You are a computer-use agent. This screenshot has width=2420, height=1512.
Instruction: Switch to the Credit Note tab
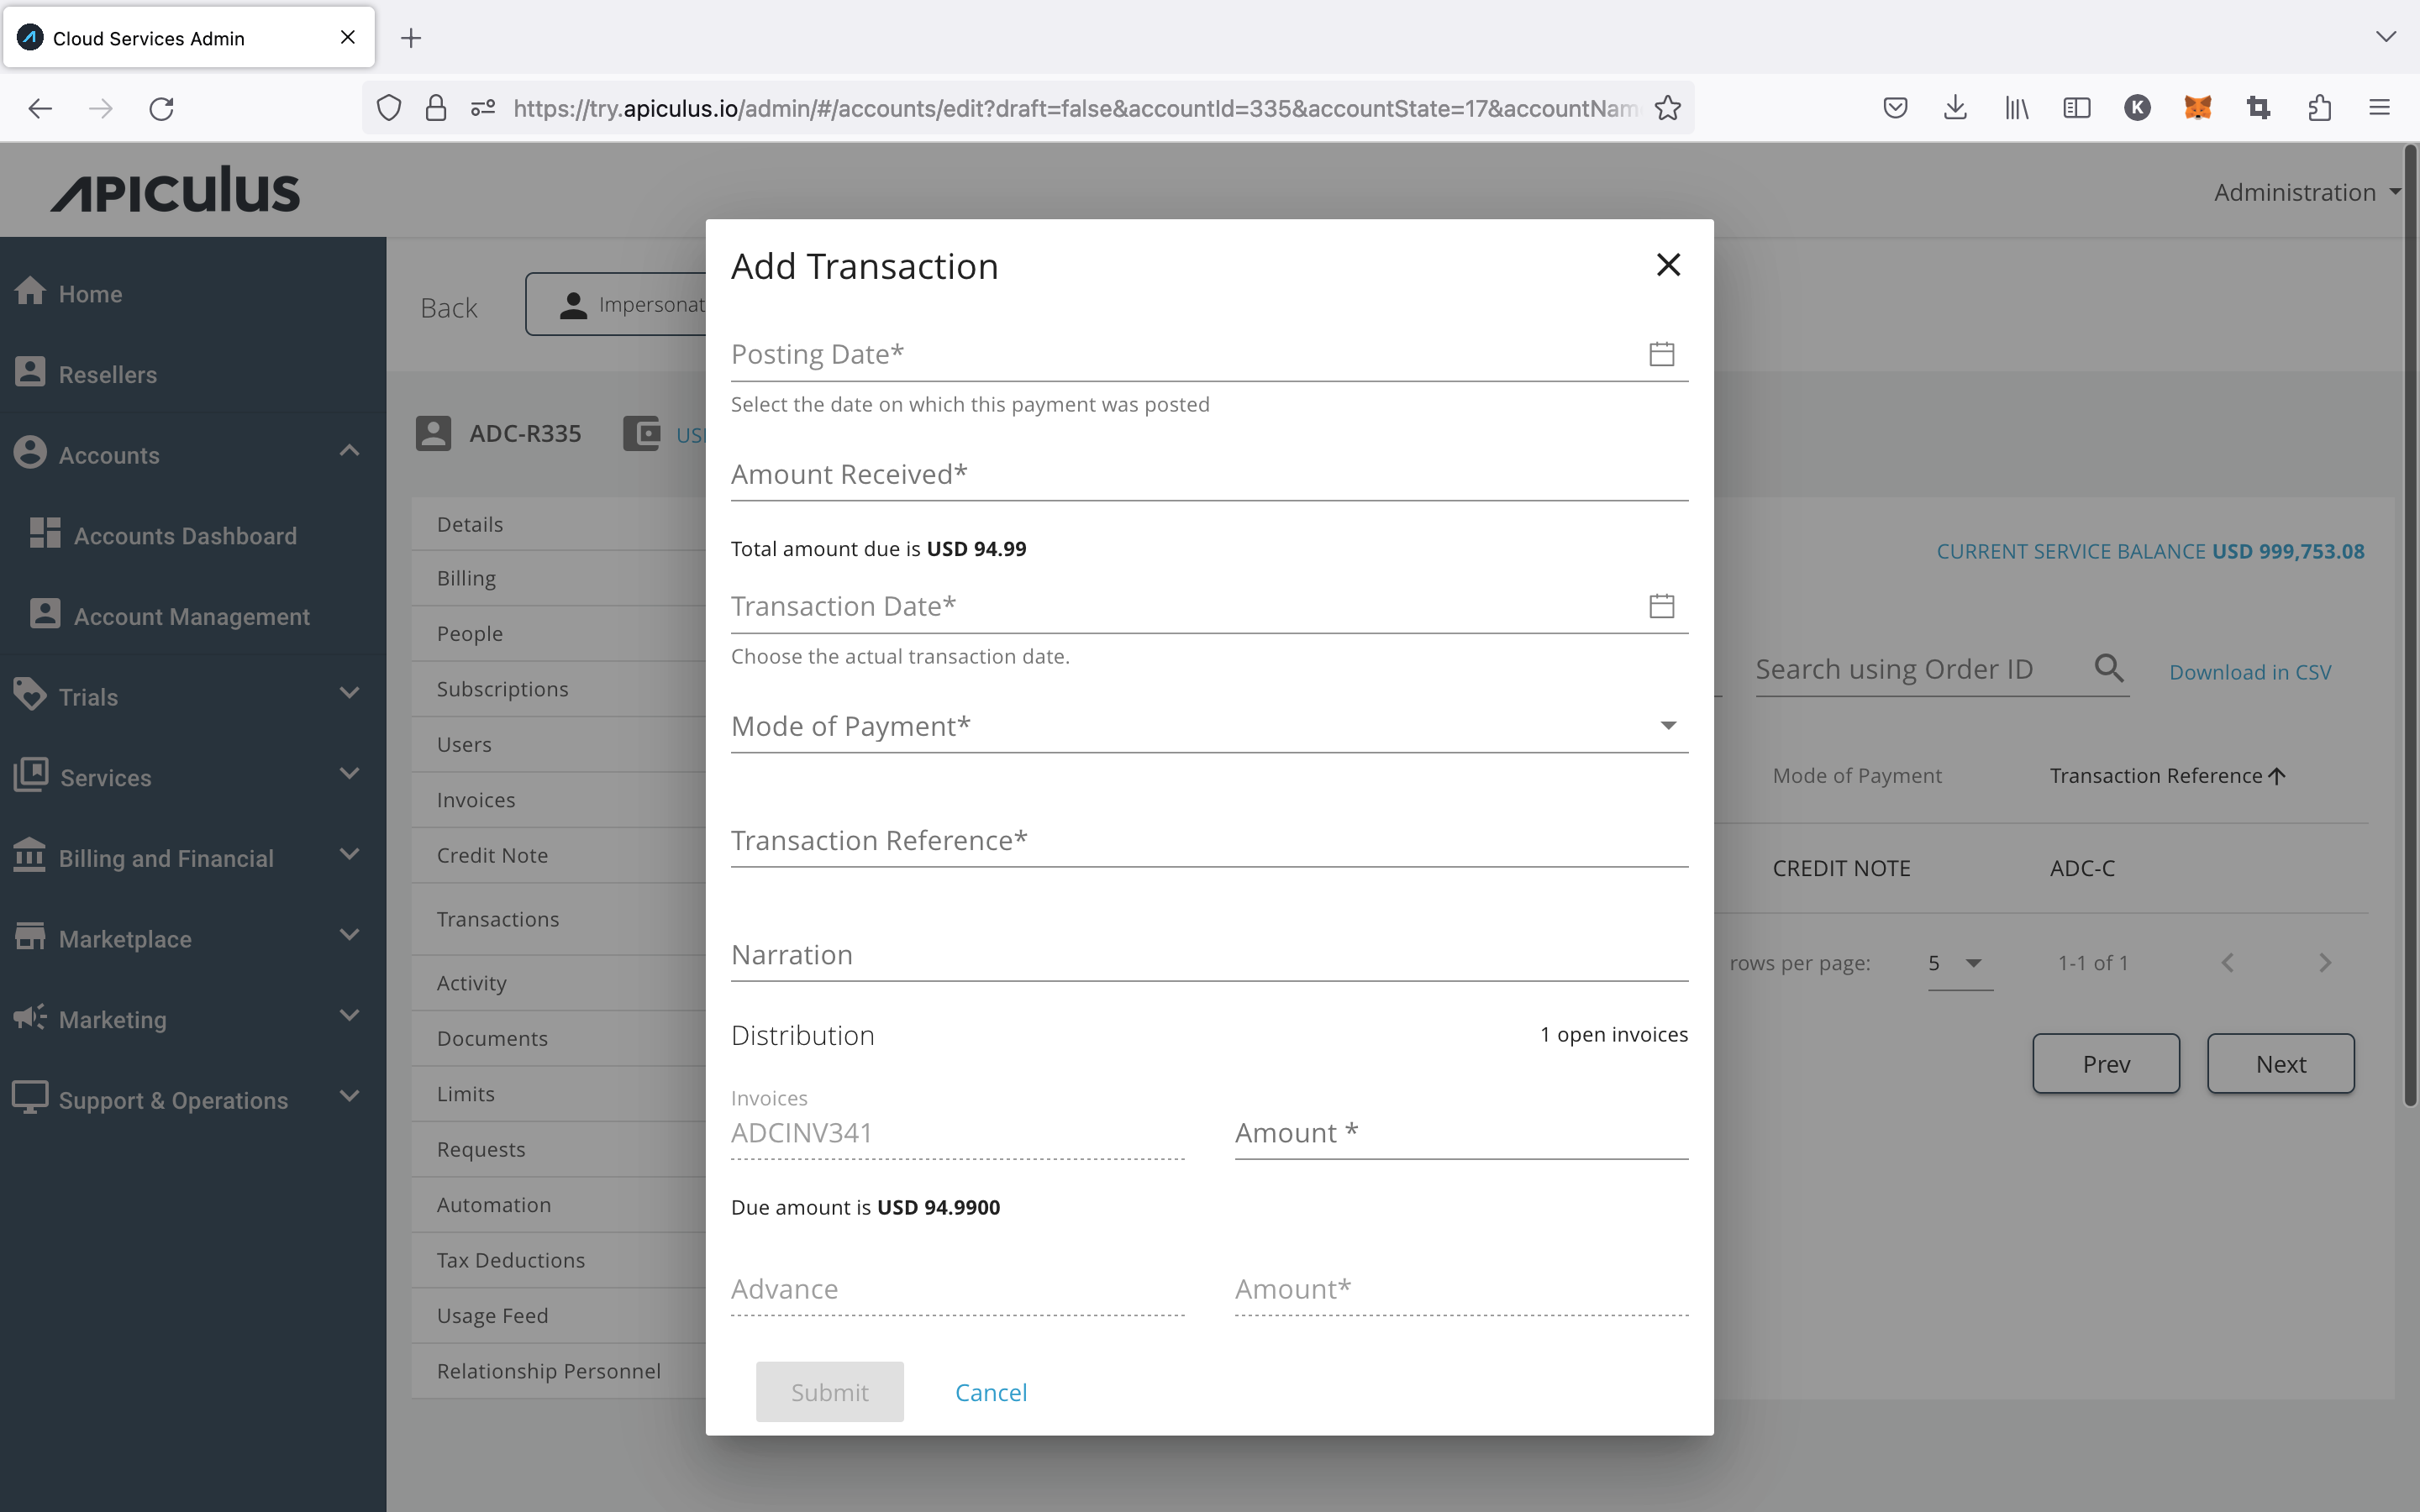492,855
